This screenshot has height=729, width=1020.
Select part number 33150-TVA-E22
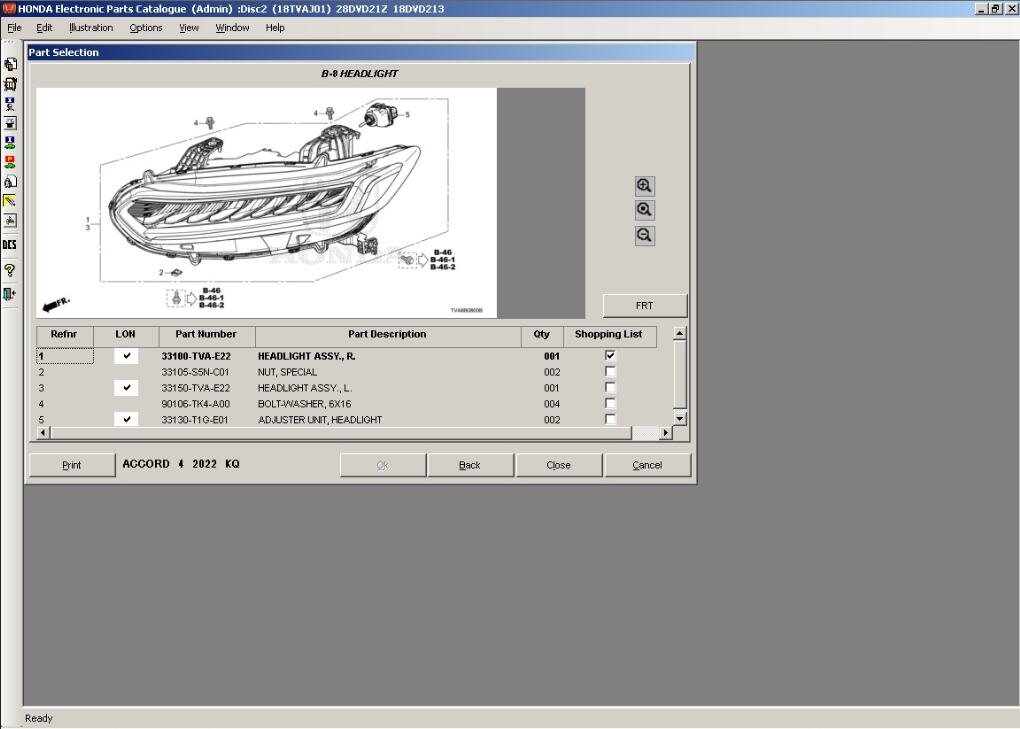[195, 388]
